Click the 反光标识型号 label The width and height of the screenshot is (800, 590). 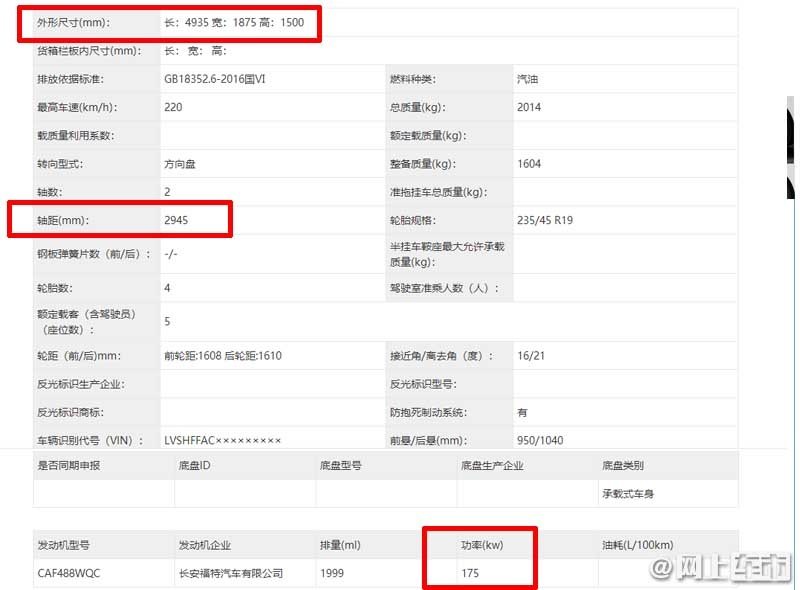pos(423,384)
